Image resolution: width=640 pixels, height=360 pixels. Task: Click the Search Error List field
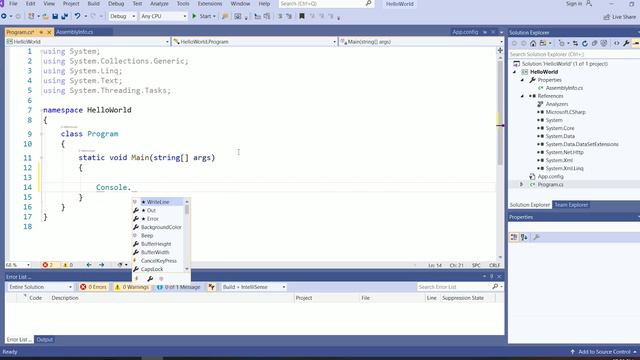[x=460, y=287]
